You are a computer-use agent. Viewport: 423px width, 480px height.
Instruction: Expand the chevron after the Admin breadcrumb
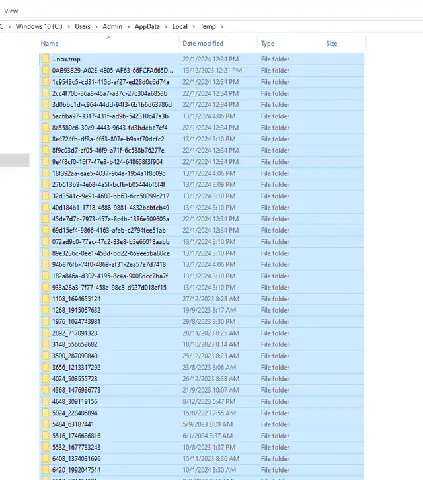pyautogui.click(x=128, y=27)
